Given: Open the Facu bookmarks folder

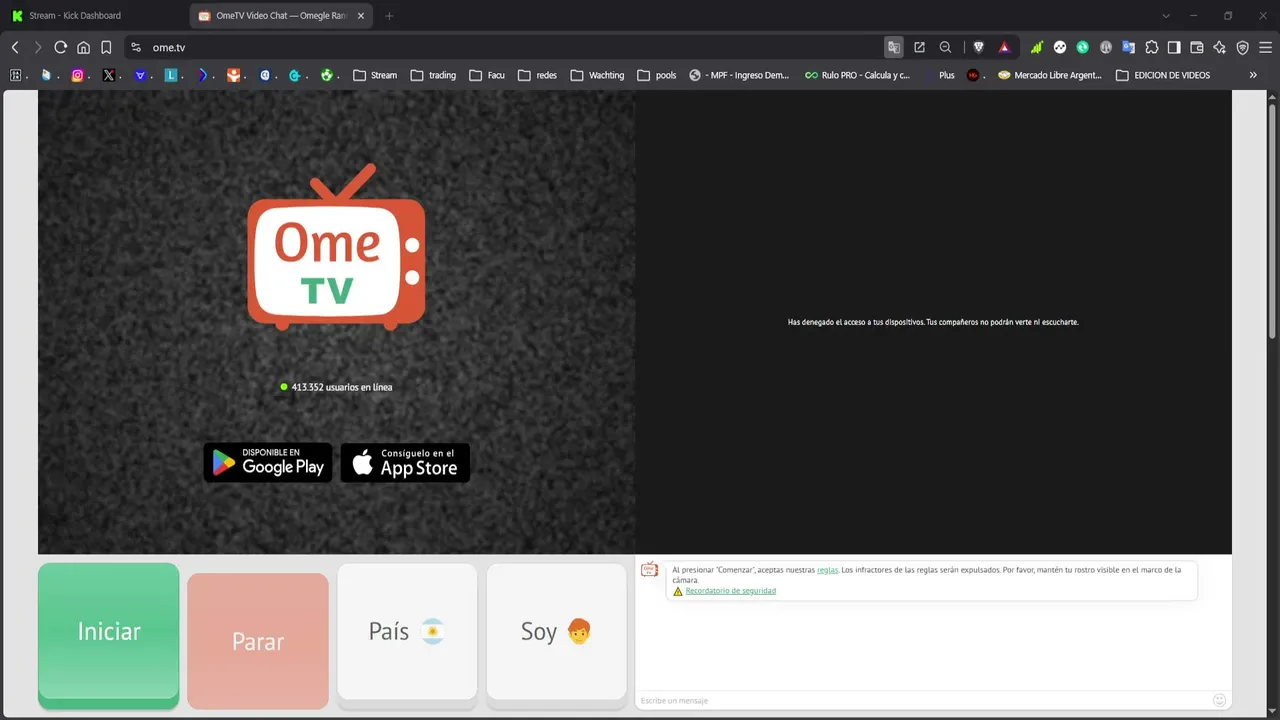Looking at the screenshot, I should [486, 75].
